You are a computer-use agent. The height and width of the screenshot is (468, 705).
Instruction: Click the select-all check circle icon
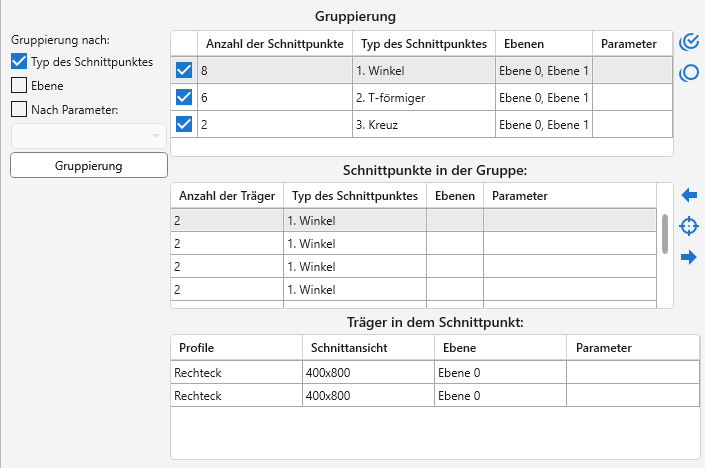pyautogui.click(x=688, y=42)
